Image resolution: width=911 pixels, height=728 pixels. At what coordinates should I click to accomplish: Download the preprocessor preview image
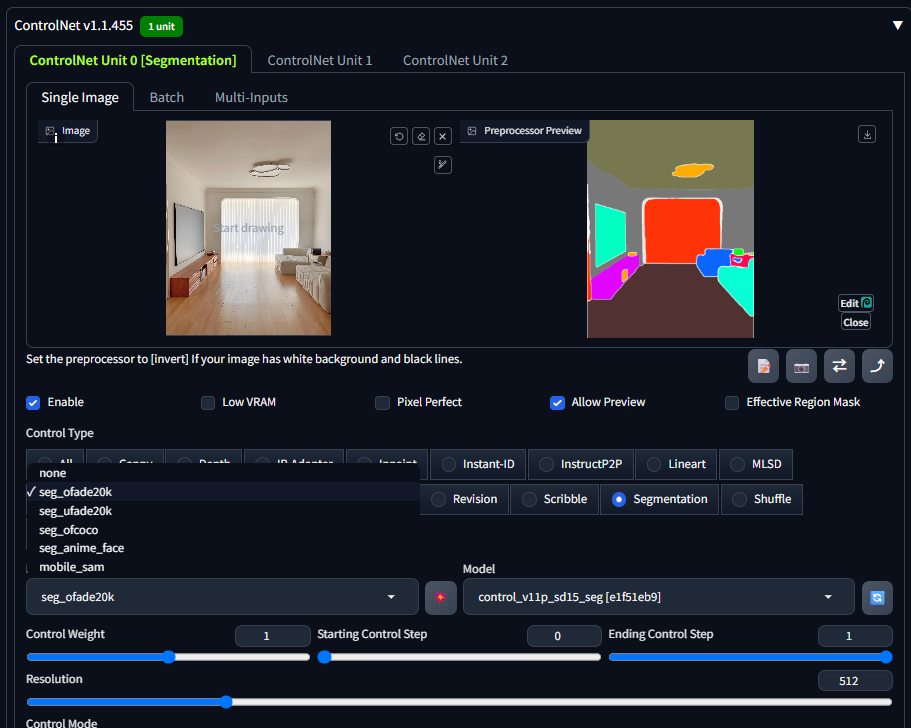point(867,134)
